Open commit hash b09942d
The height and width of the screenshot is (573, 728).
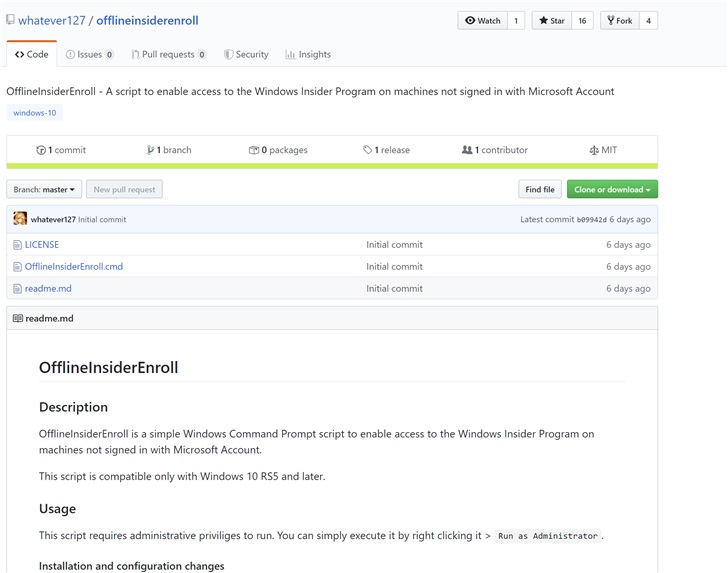tap(592, 220)
